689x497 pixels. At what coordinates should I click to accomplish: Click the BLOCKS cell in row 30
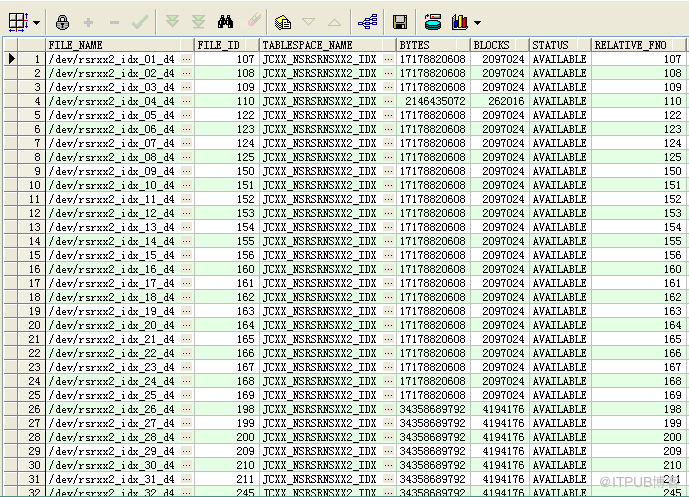[500, 465]
